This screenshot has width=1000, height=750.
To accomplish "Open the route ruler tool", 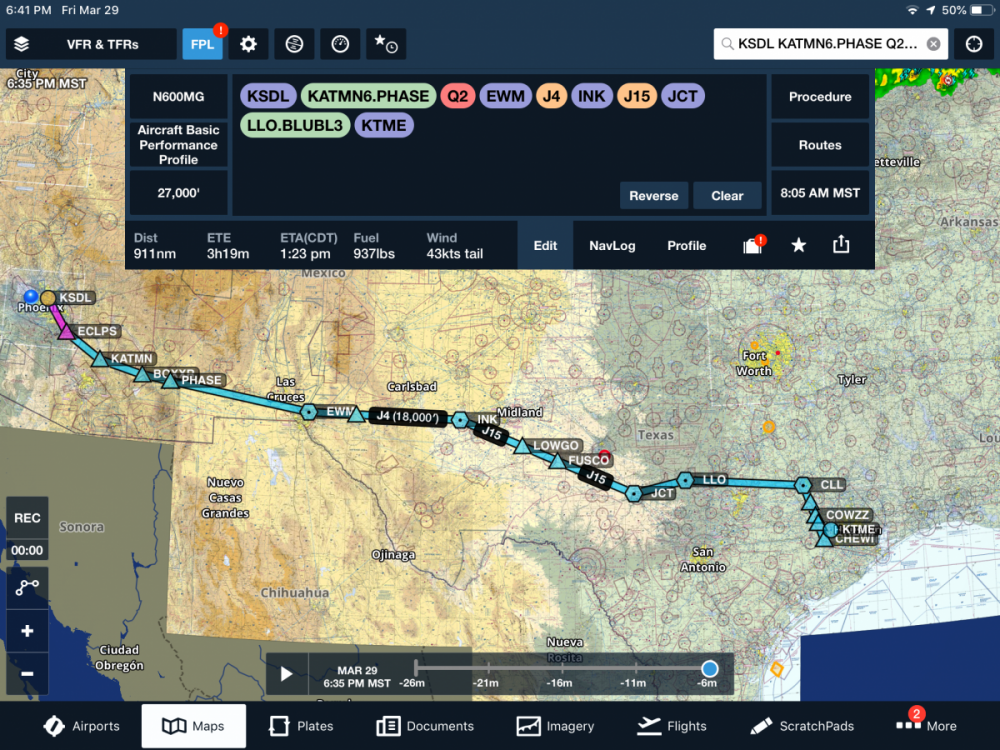I will point(27,587).
